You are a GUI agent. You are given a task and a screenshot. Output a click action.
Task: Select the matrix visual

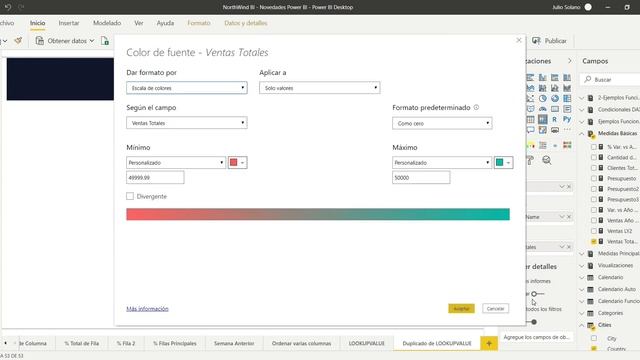(542, 120)
